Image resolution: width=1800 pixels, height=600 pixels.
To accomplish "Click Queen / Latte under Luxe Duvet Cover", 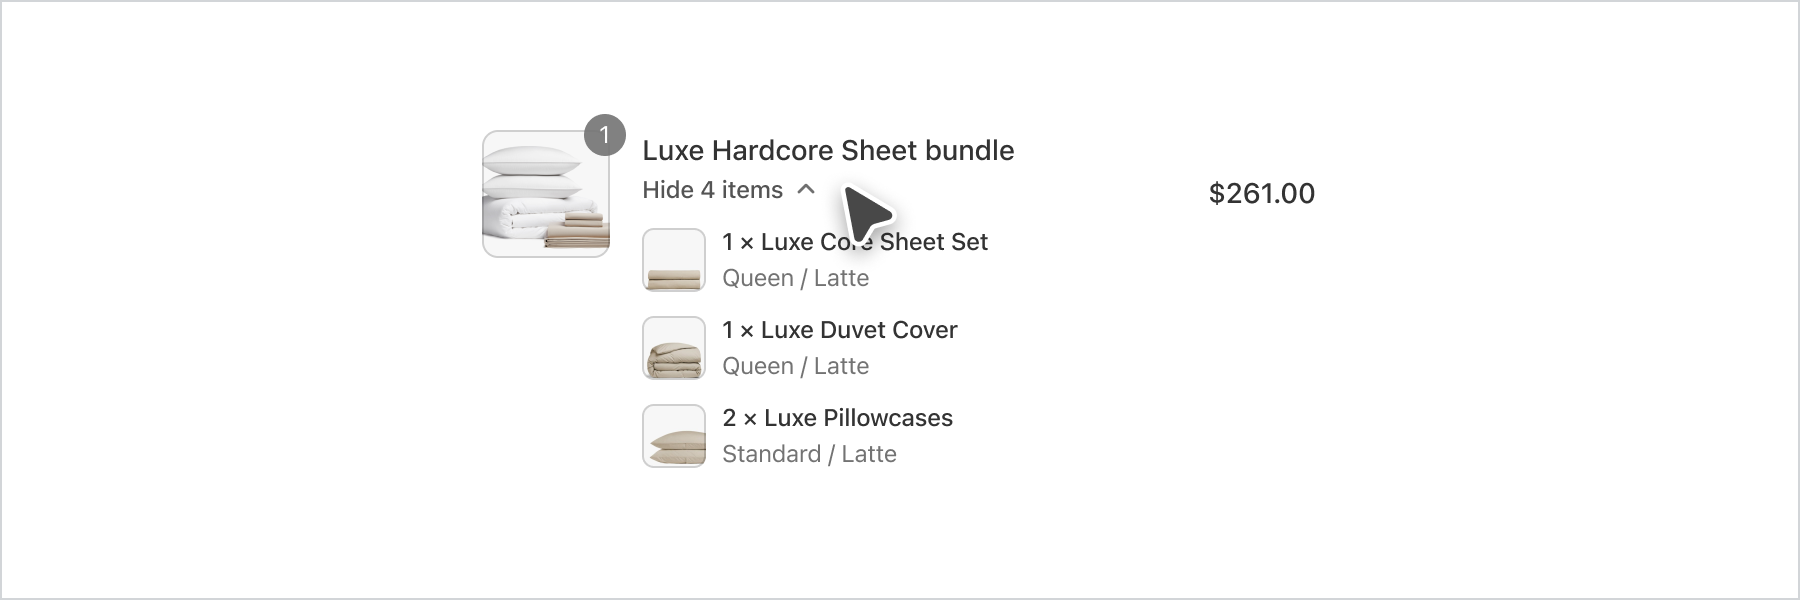I will click(795, 366).
